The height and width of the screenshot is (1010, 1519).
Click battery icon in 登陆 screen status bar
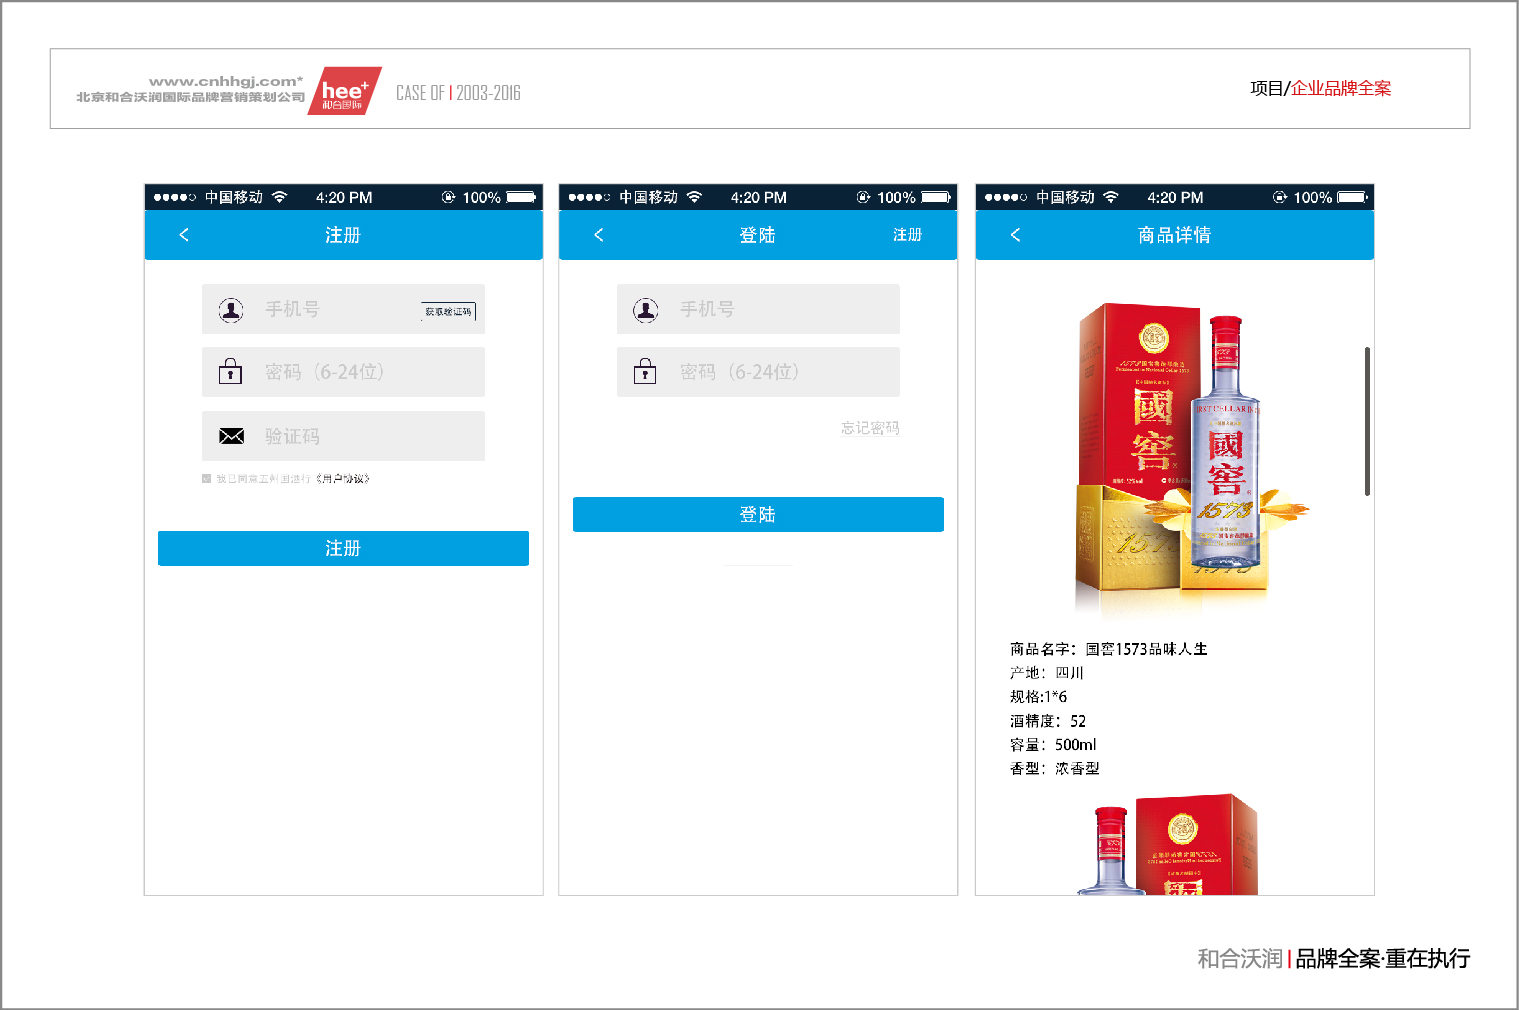[x=936, y=197]
